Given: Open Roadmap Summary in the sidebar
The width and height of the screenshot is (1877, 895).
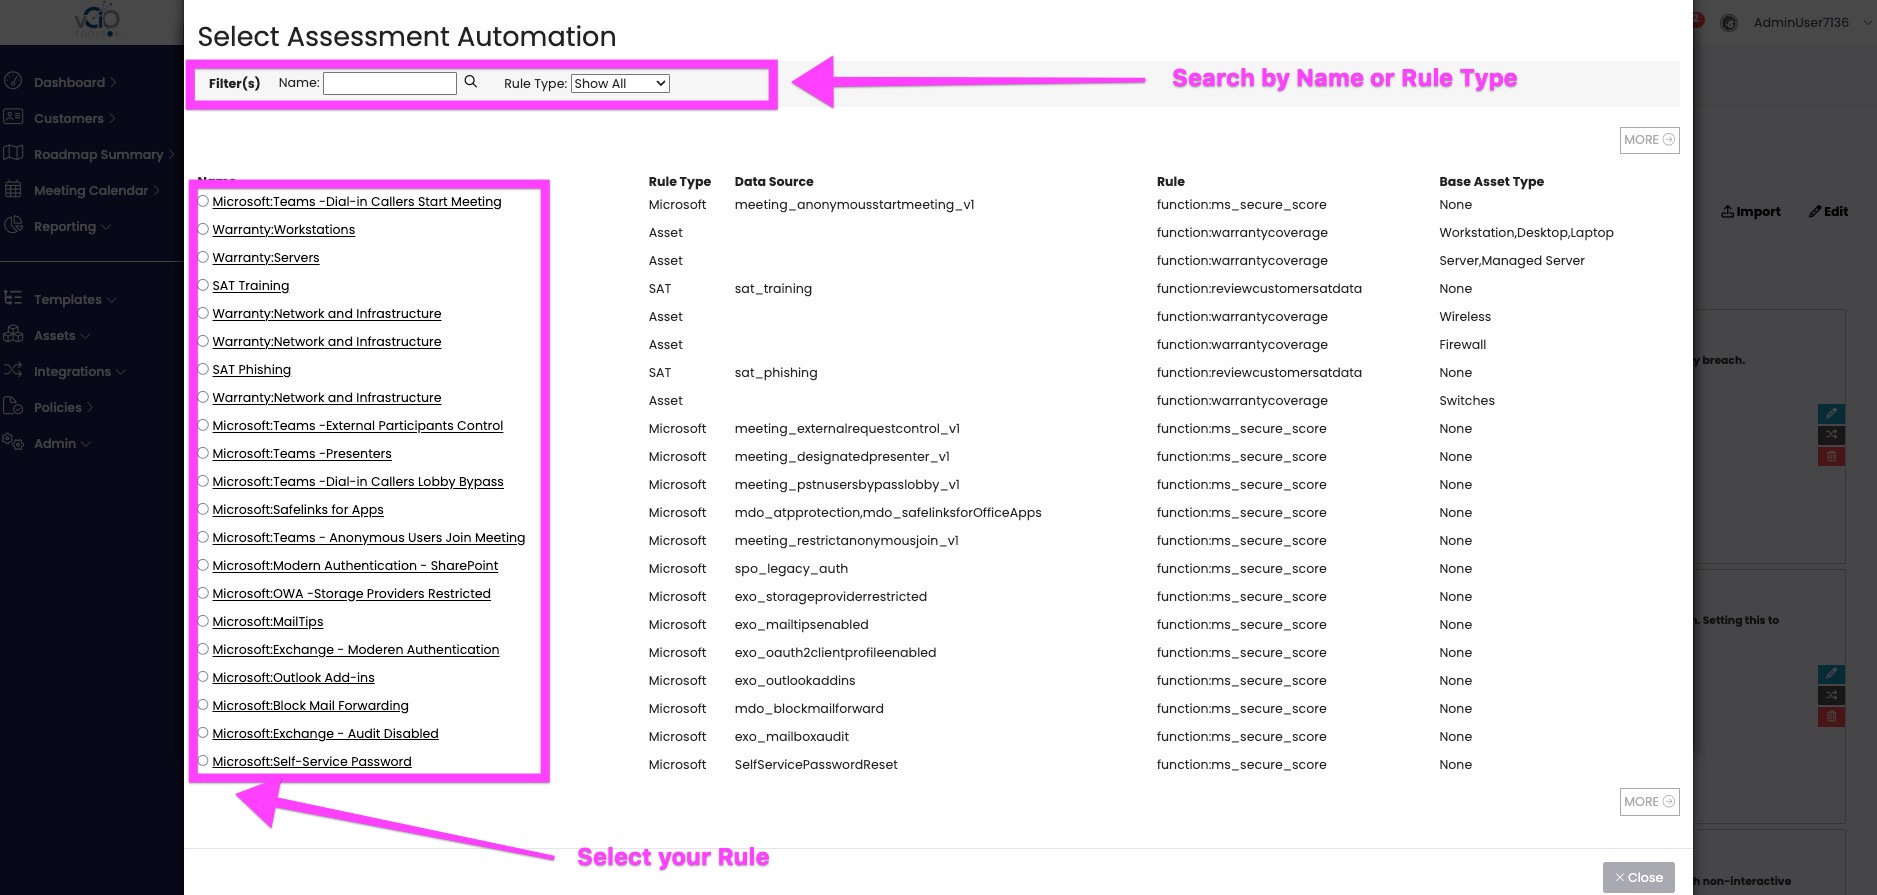Looking at the screenshot, I should click(98, 154).
